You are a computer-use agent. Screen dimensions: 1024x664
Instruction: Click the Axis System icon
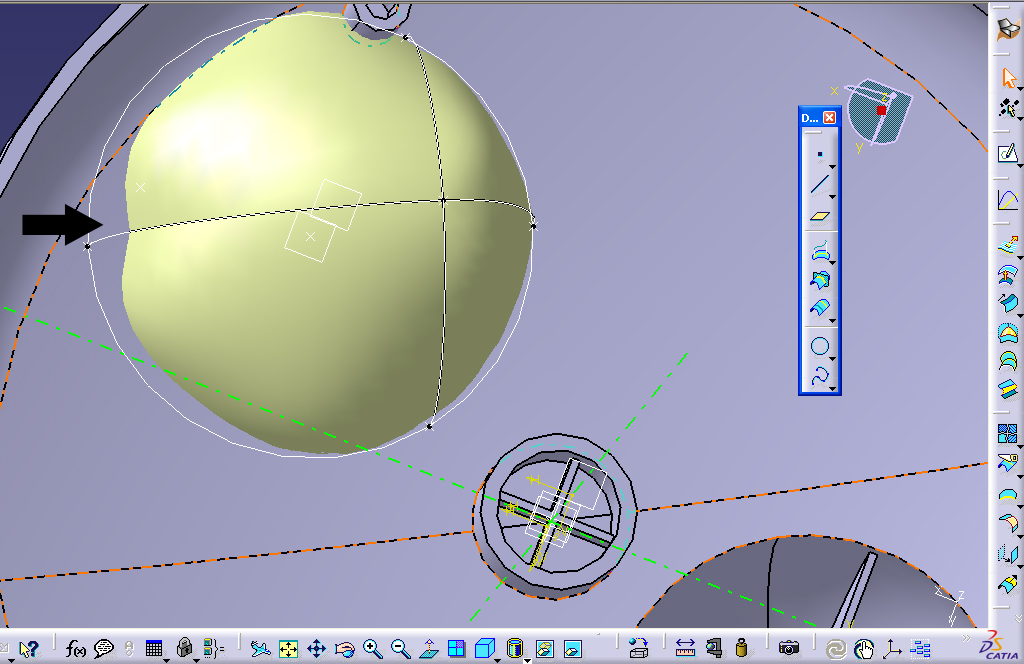(892, 648)
